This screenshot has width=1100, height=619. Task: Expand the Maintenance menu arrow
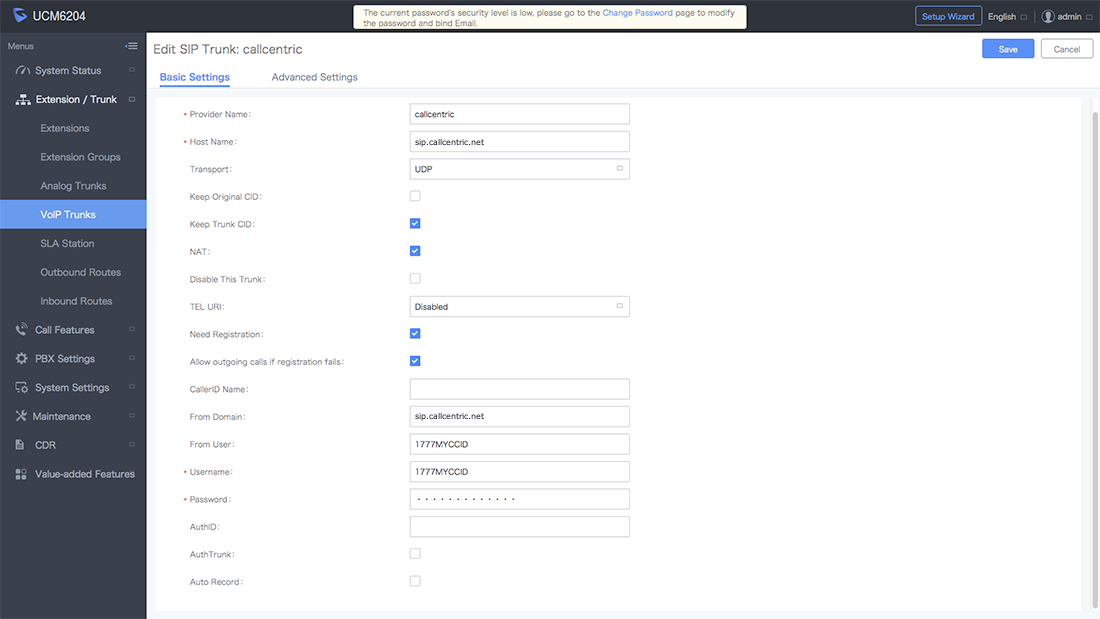pos(131,415)
